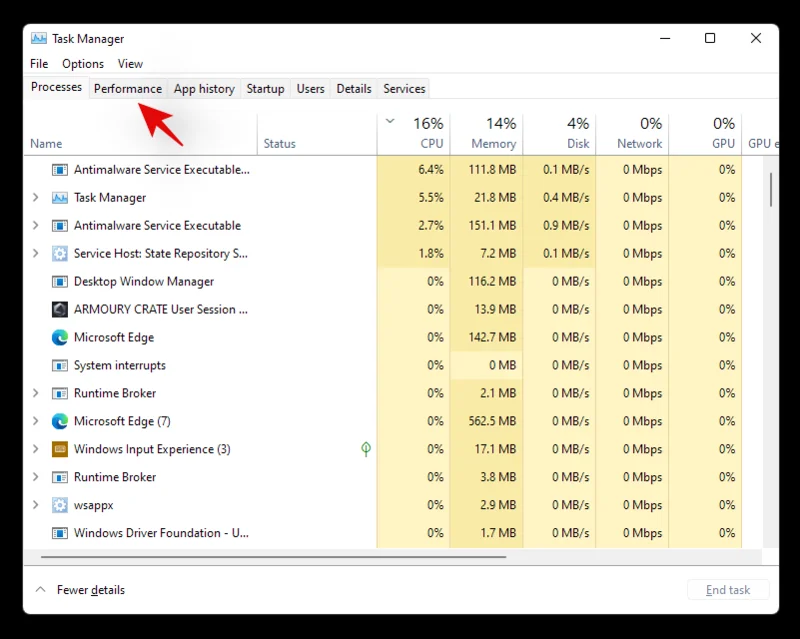
Task: Click the ARMOURY CRATE User Session icon
Action: click(x=58, y=309)
